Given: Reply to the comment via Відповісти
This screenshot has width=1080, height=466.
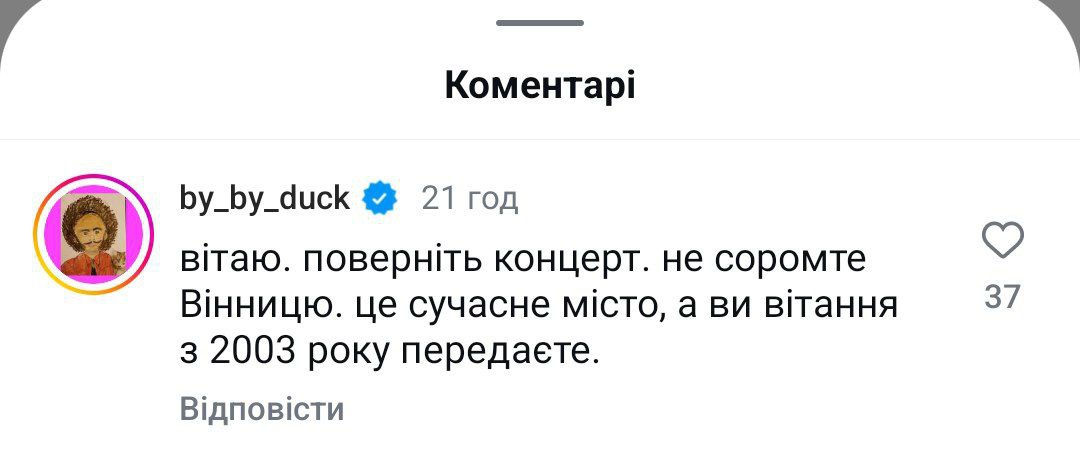Looking at the screenshot, I should pyautogui.click(x=262, y=409).
